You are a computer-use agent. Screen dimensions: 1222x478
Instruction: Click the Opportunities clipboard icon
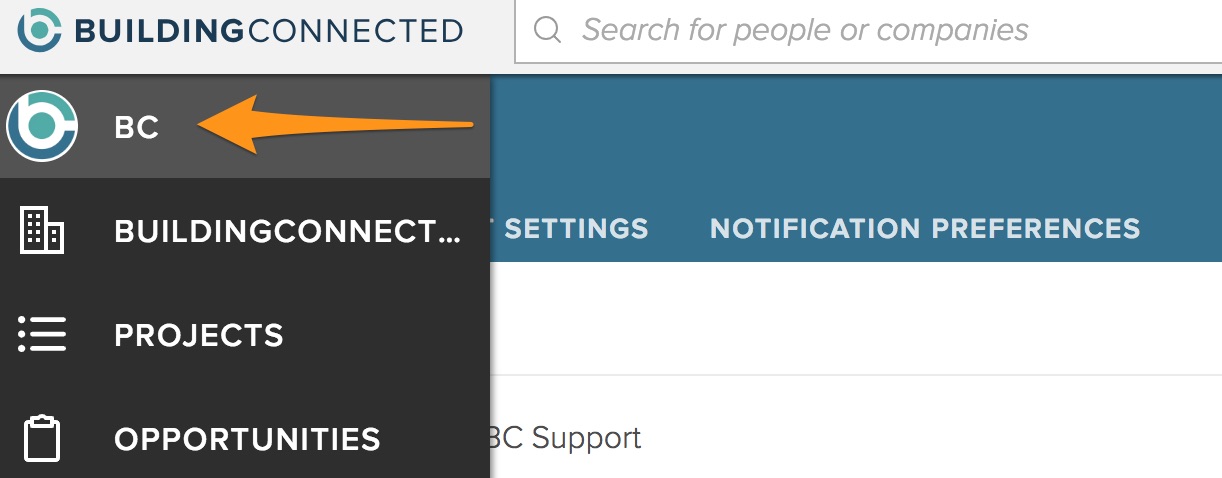click(42, 439)
